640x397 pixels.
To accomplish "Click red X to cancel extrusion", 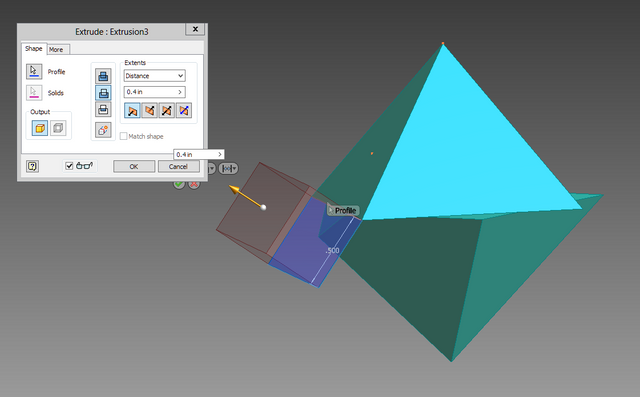I will point(194,184).
